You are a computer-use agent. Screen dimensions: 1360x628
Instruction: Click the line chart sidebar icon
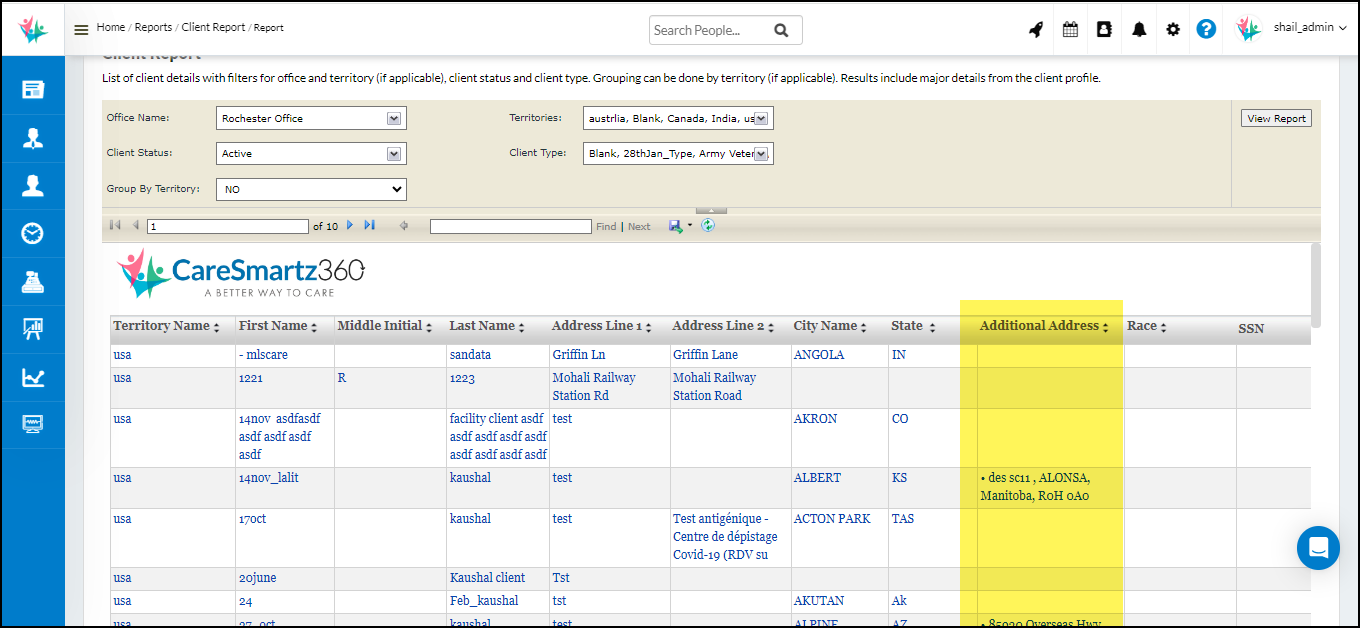point(33,377)
